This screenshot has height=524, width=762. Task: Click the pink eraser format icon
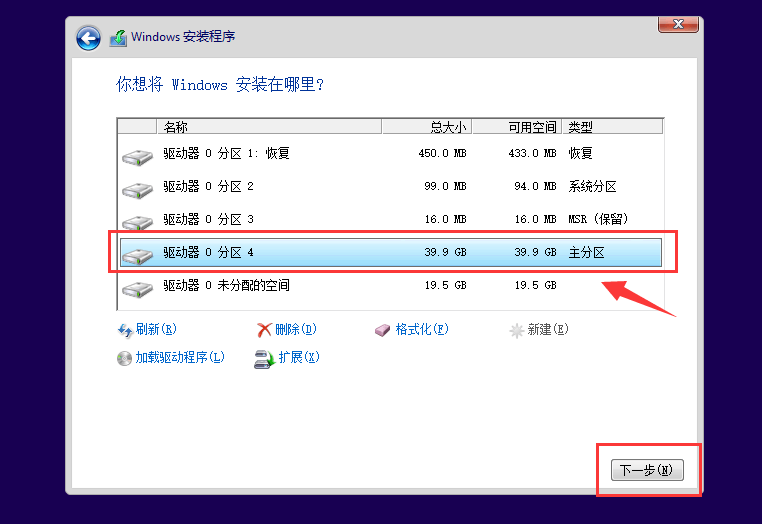(x=382, y=331)
